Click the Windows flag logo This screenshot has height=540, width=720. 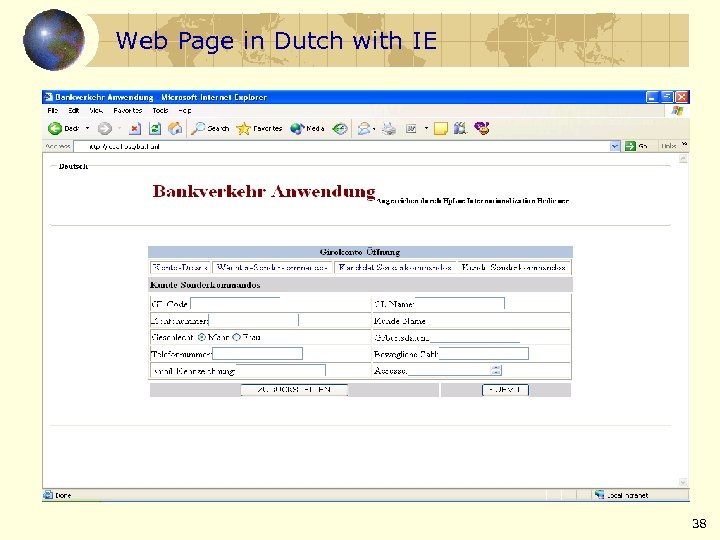(x=677, y=111)
